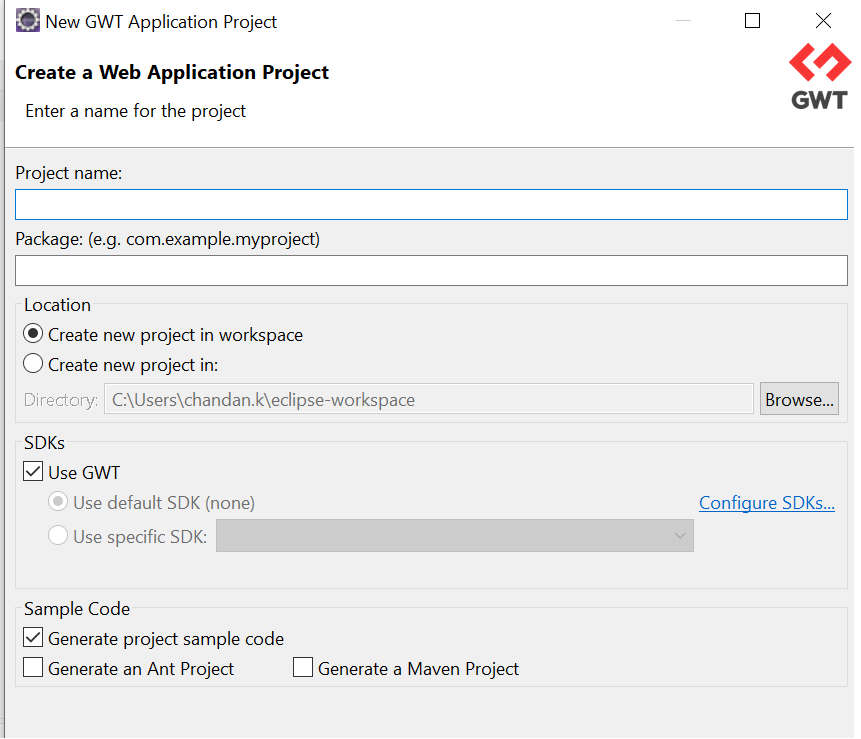This screenshot has width=861, height=739.
Task: Click the Eclipse icon in title bar
Action: click(x=27, y=21)
